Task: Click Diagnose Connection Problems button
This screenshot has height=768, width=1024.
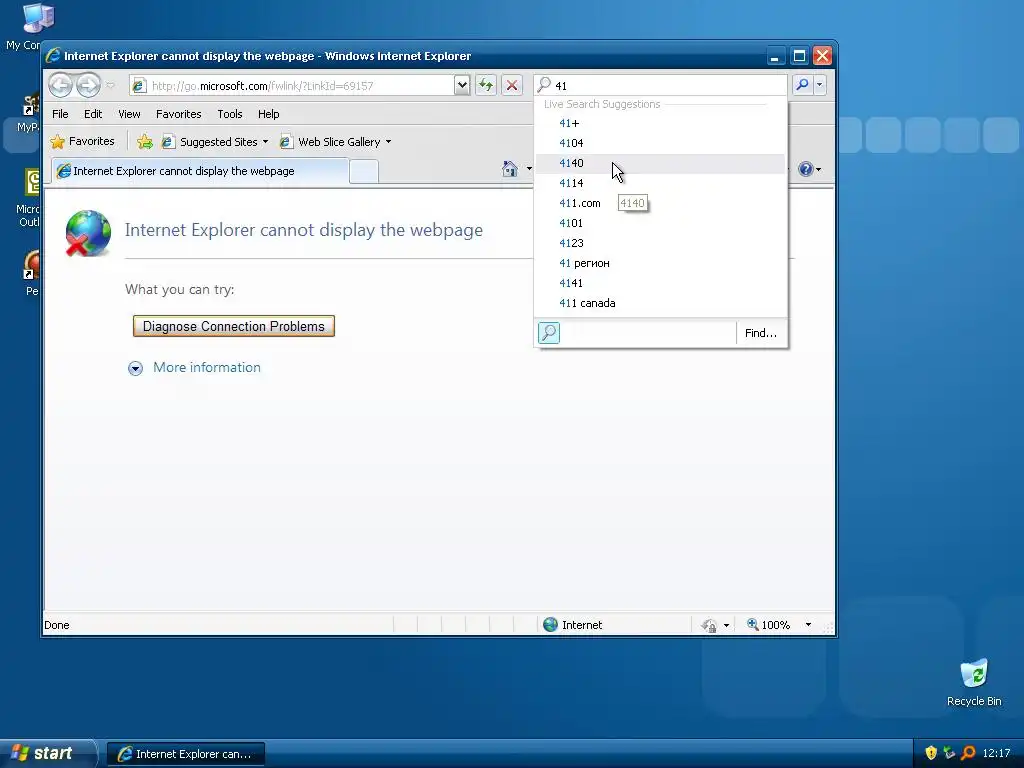Action: coord(234,327)
